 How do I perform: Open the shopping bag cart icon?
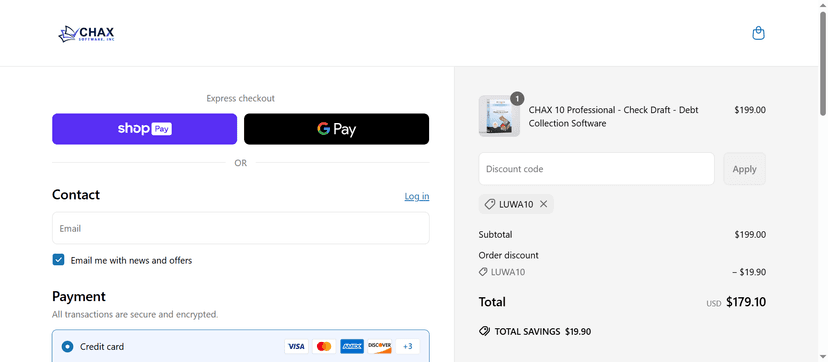point(758,33)
